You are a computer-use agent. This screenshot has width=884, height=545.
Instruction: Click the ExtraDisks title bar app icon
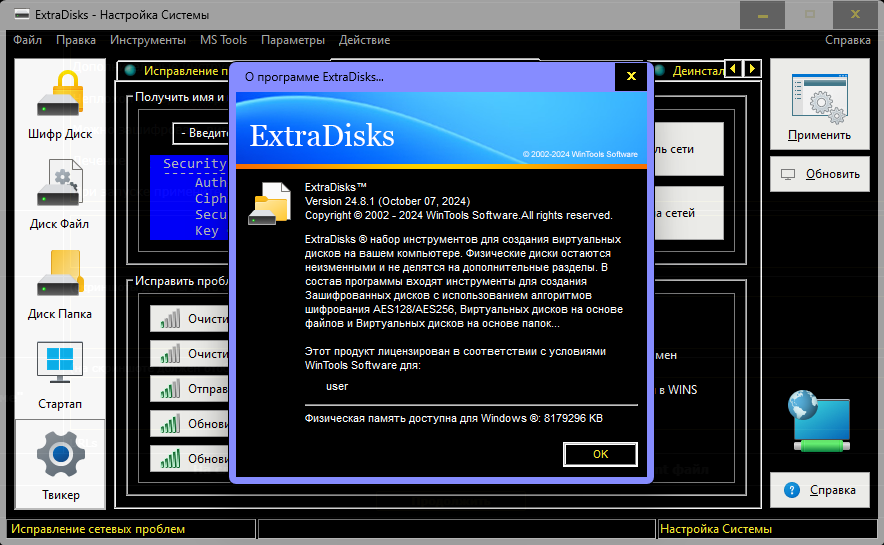pos(21,14)
